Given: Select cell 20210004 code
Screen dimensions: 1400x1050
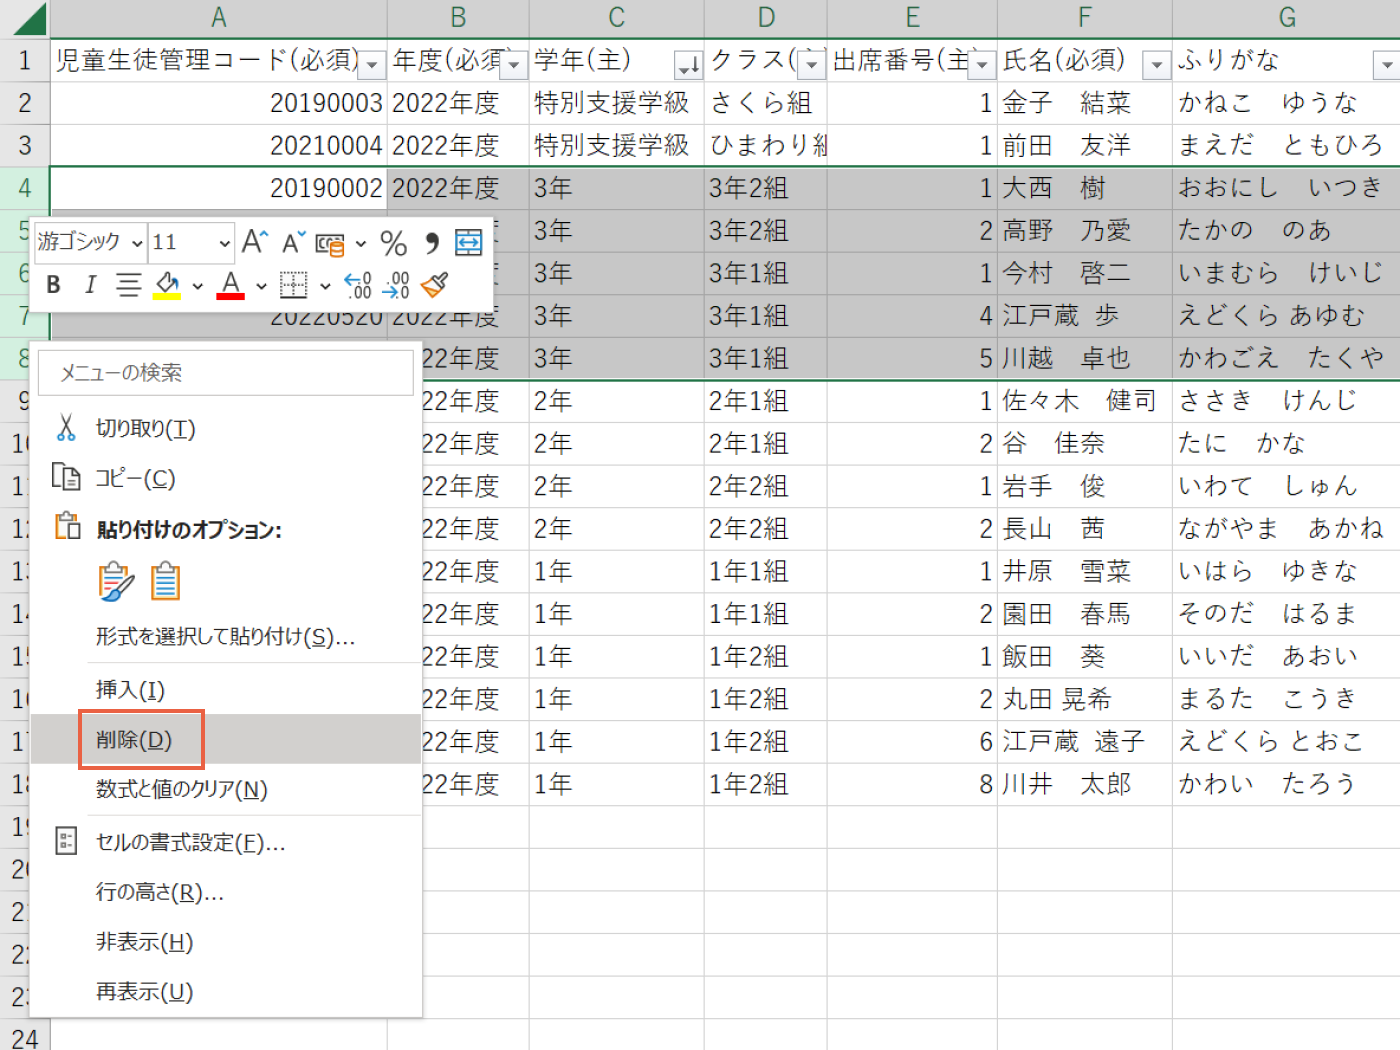Looking at the screenshot, I should [x=219, y=146].
